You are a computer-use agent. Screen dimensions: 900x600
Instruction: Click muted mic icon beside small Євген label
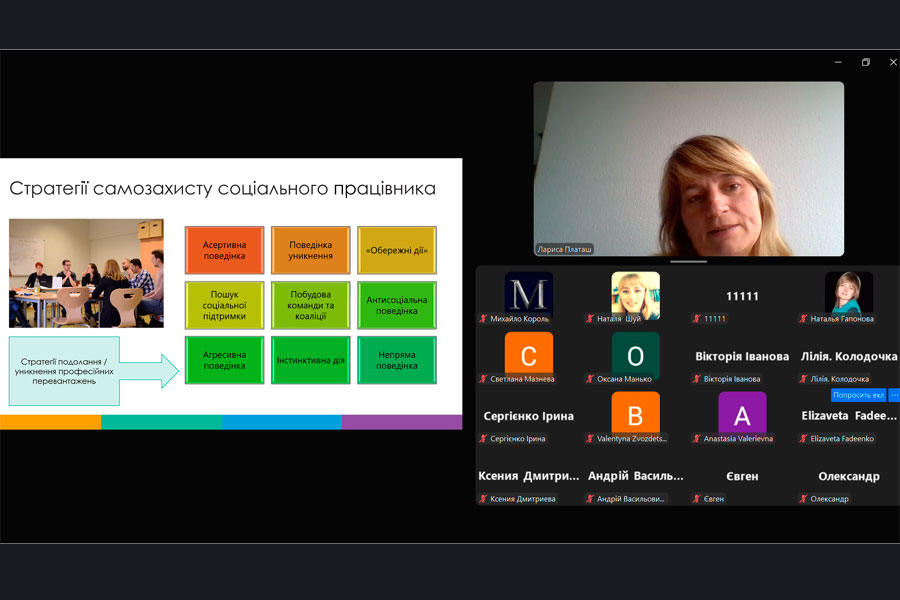(697, 499)
